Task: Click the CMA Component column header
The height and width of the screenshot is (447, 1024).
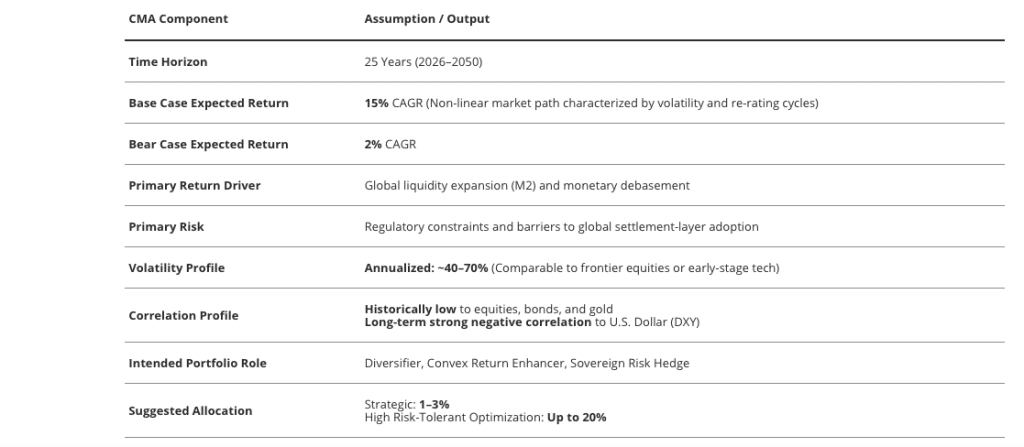Action: (178, 19)
